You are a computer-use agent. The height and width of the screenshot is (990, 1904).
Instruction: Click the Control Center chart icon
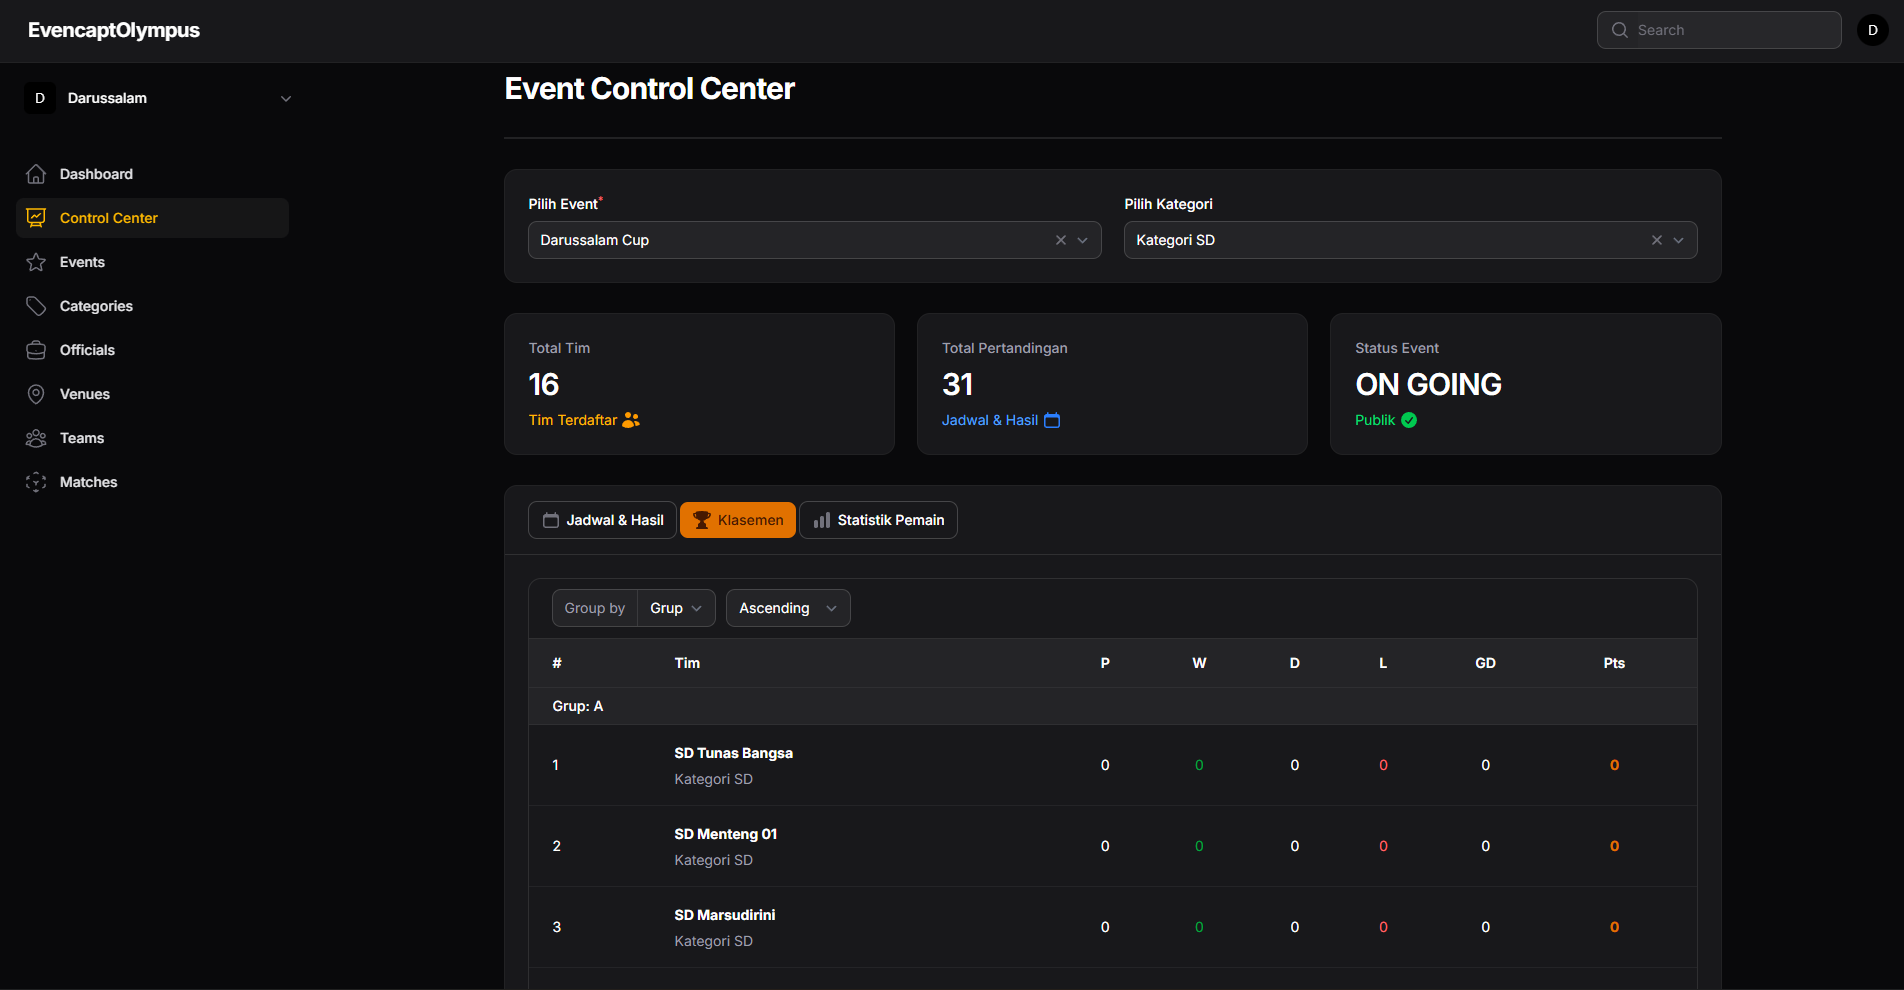tap(36, 217)
